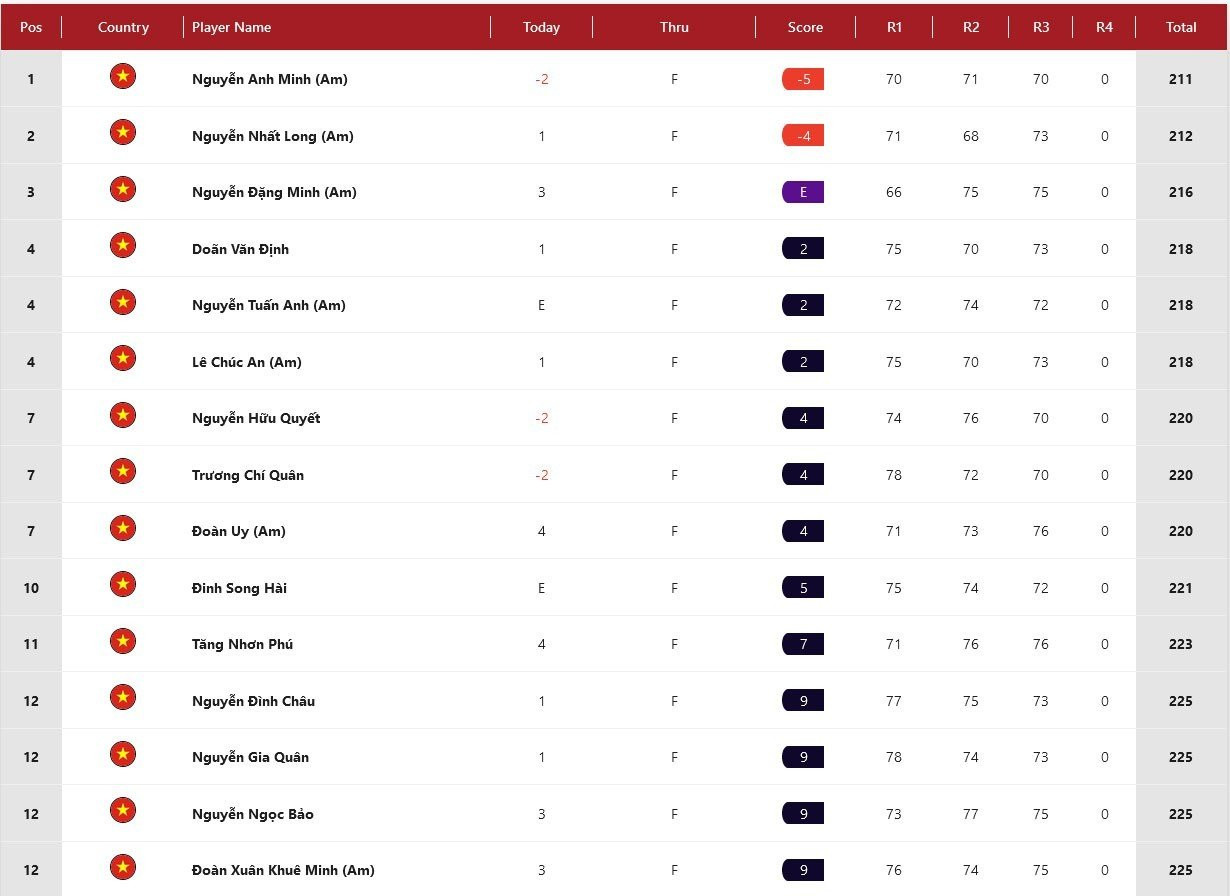Click the R3 column header
This screenshot has width=1230, height=896.
pyautogui.click(x=1041, y=27)
